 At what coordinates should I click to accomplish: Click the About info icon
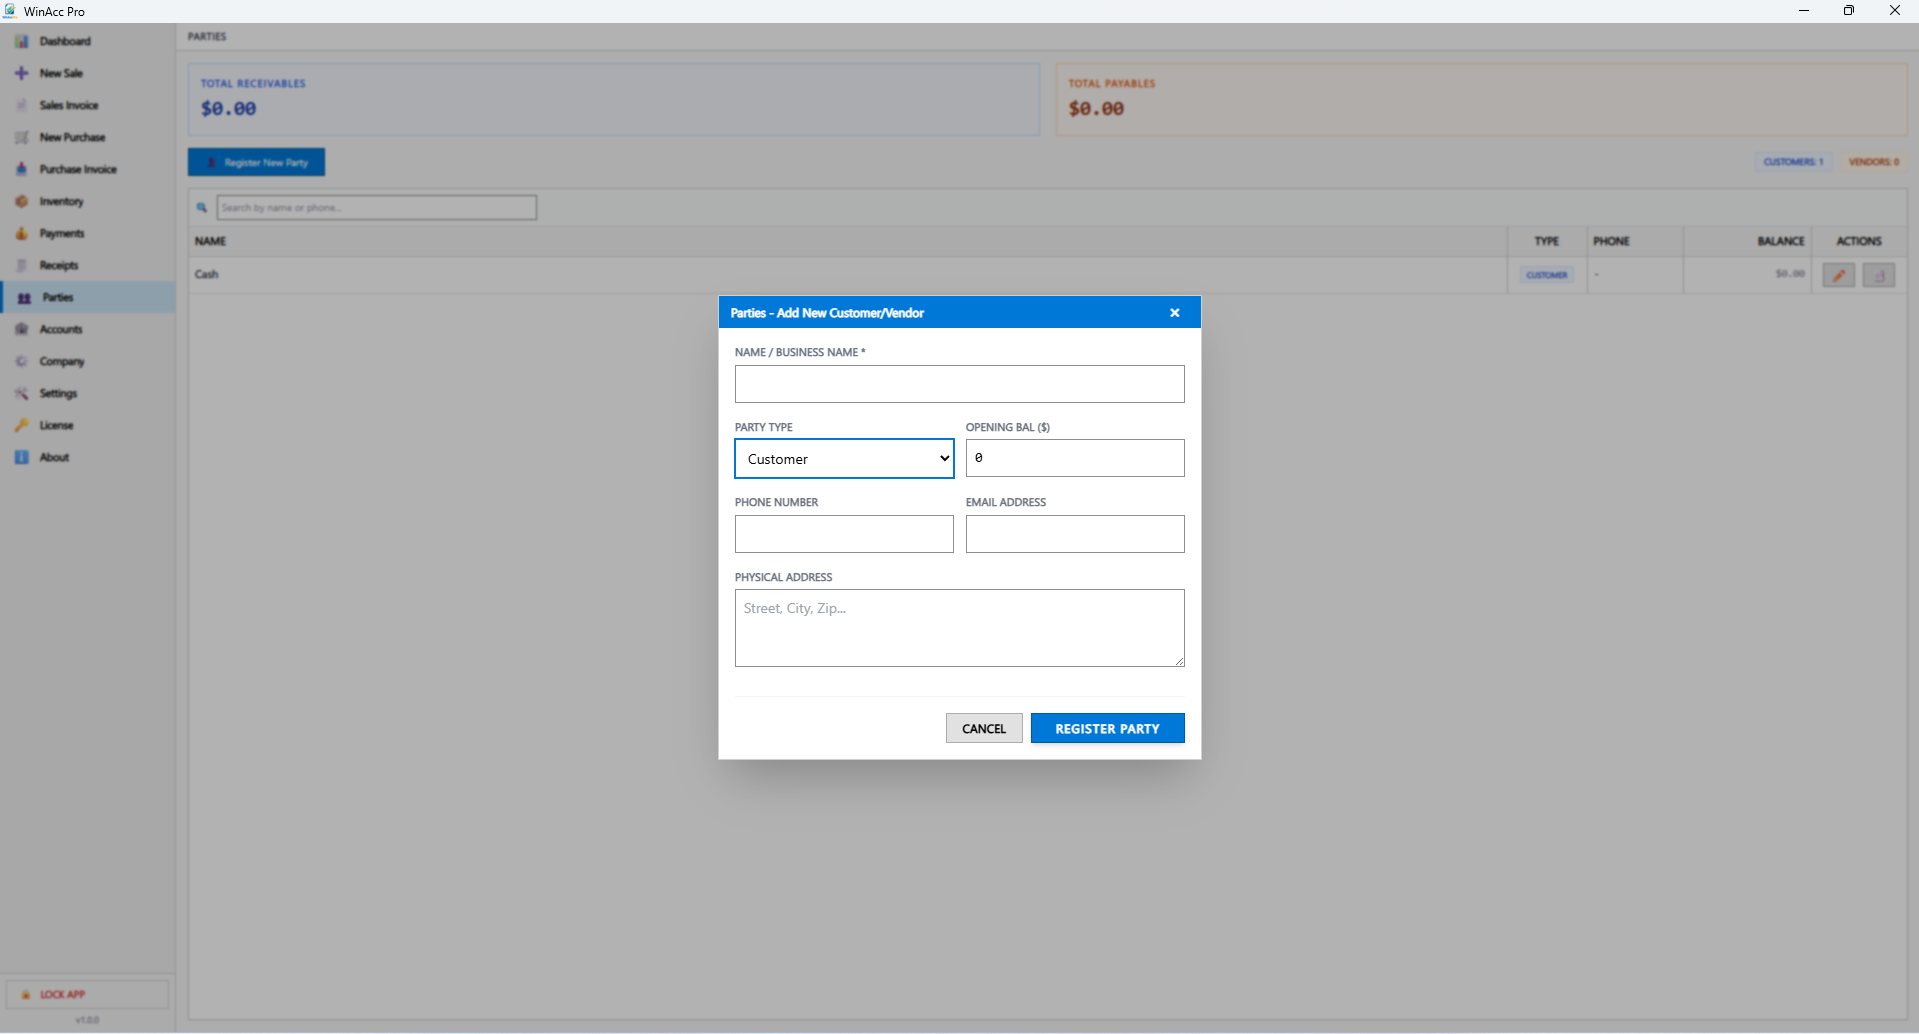tap(22, 457)
